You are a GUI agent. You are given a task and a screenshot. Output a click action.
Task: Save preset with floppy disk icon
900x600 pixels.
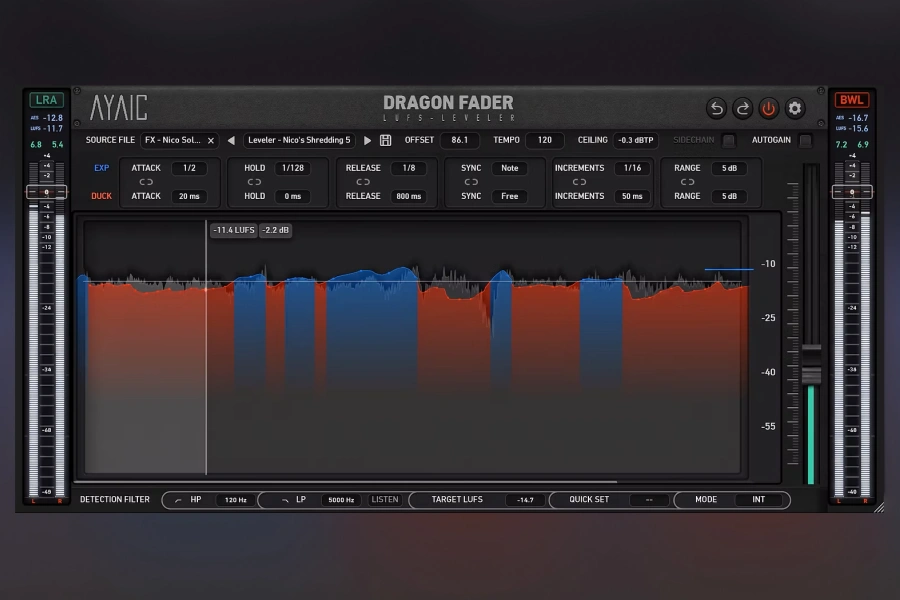(385, 141)
